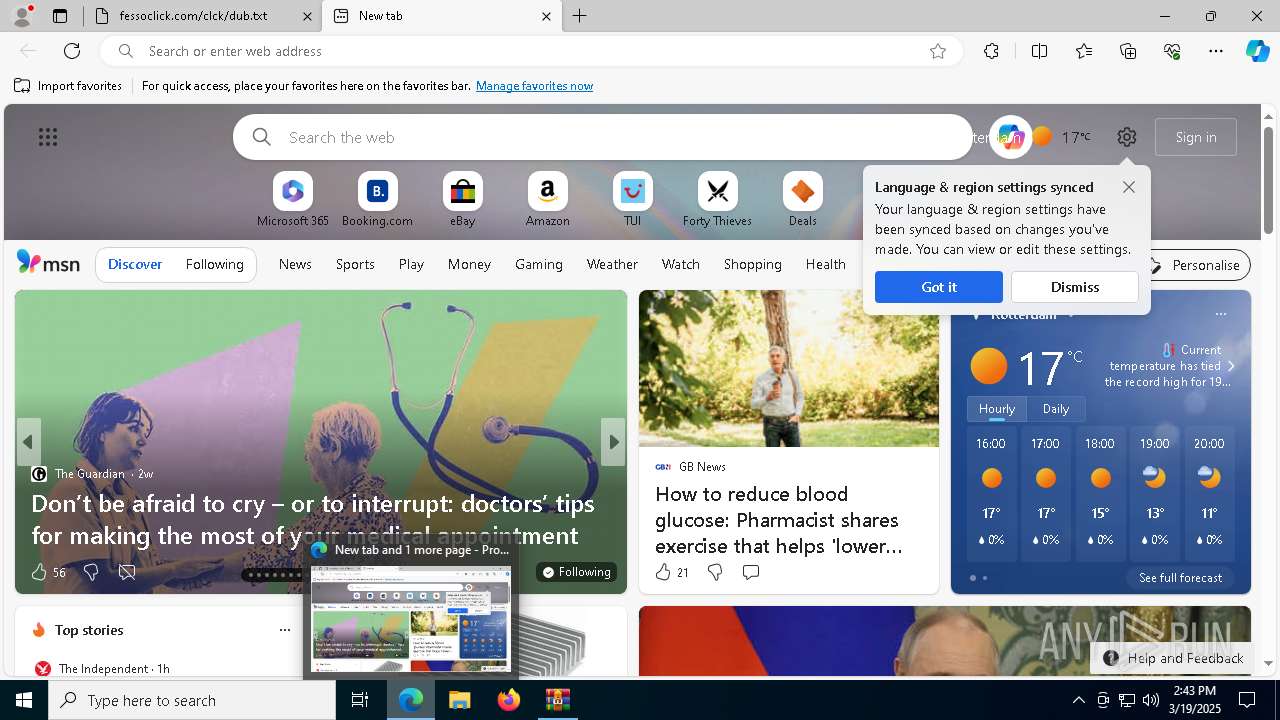This screenshot has height=720, width=1280.
Task: Launch Firefox from taskbar
Action: pyautogui.click(x=509, y=700)
